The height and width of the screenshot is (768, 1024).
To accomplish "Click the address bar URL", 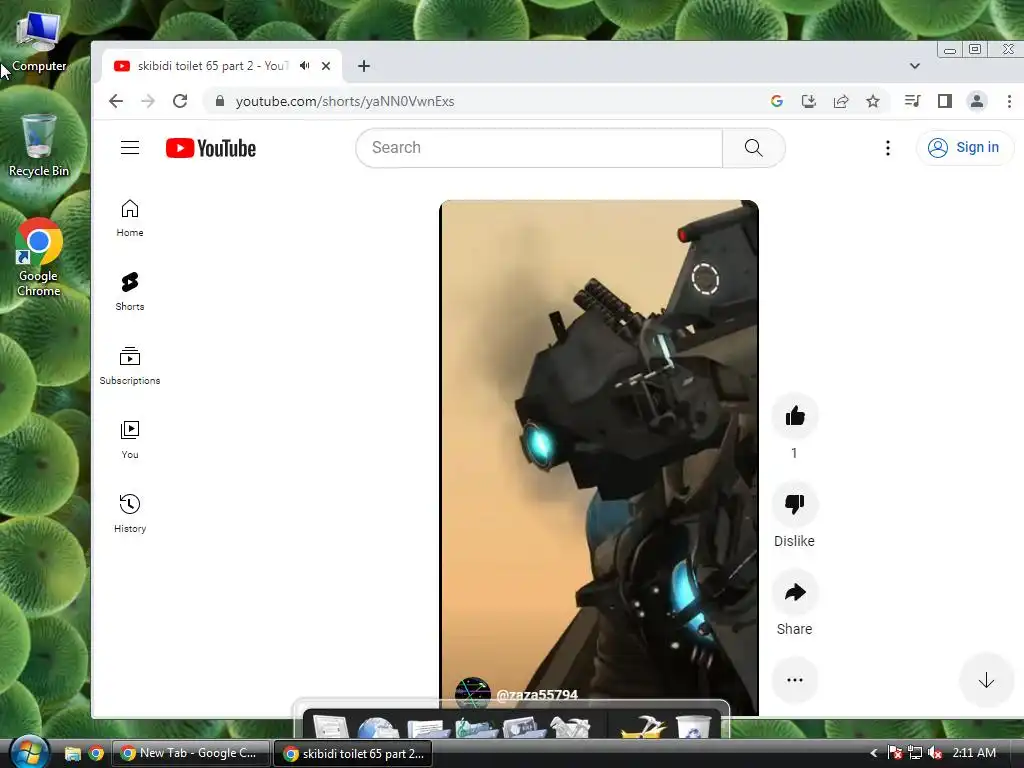I will (345, 101).
